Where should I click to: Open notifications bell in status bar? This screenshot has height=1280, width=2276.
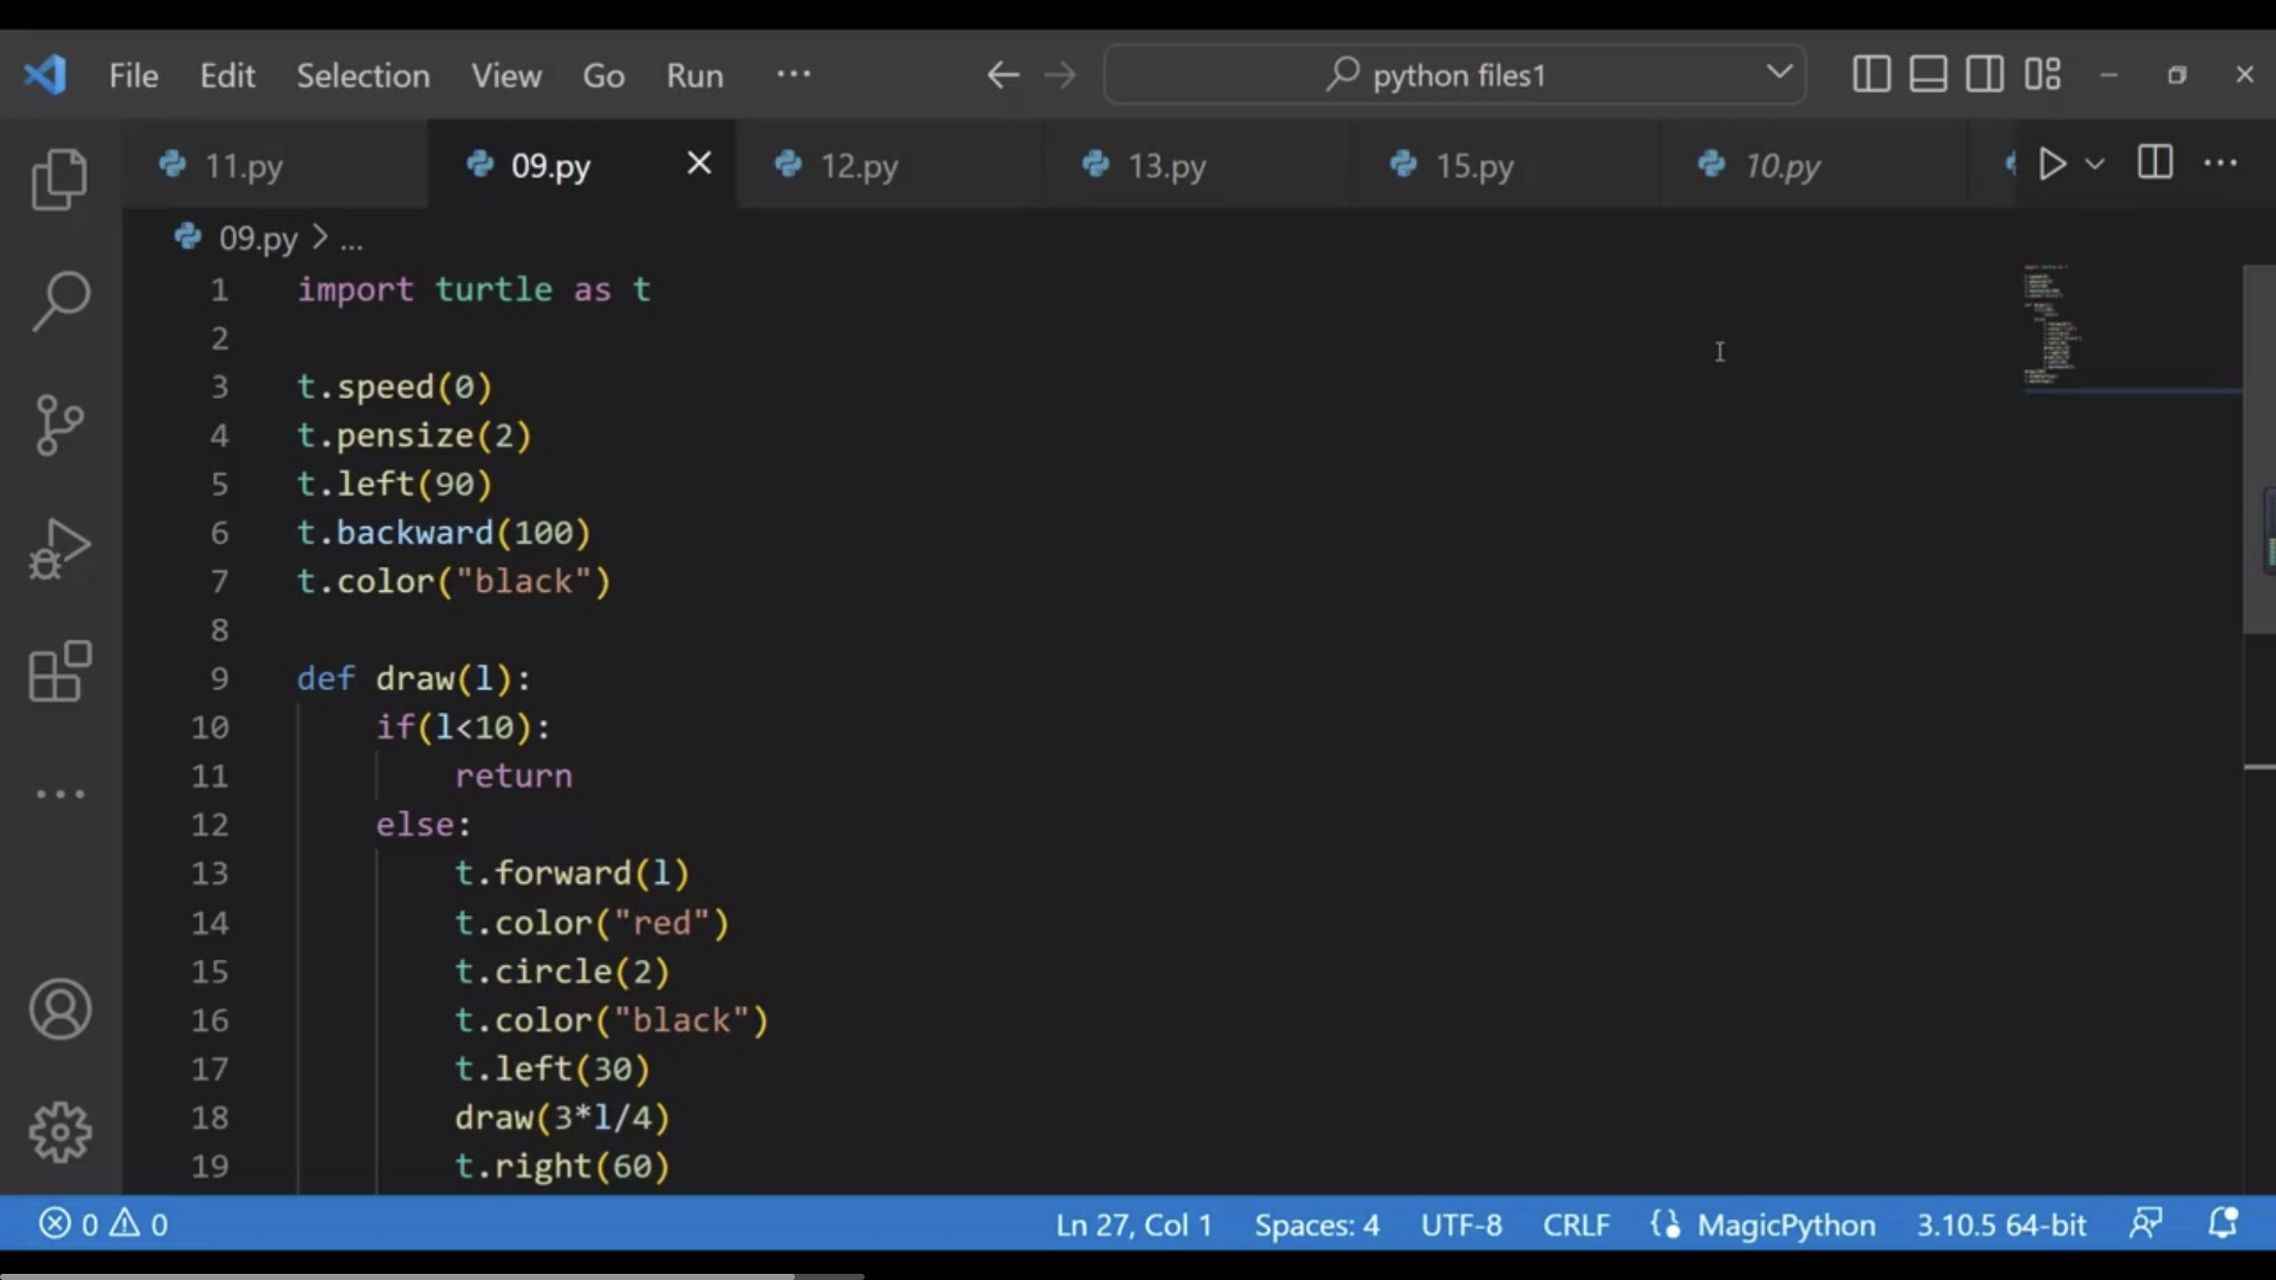[2222, 1224]
